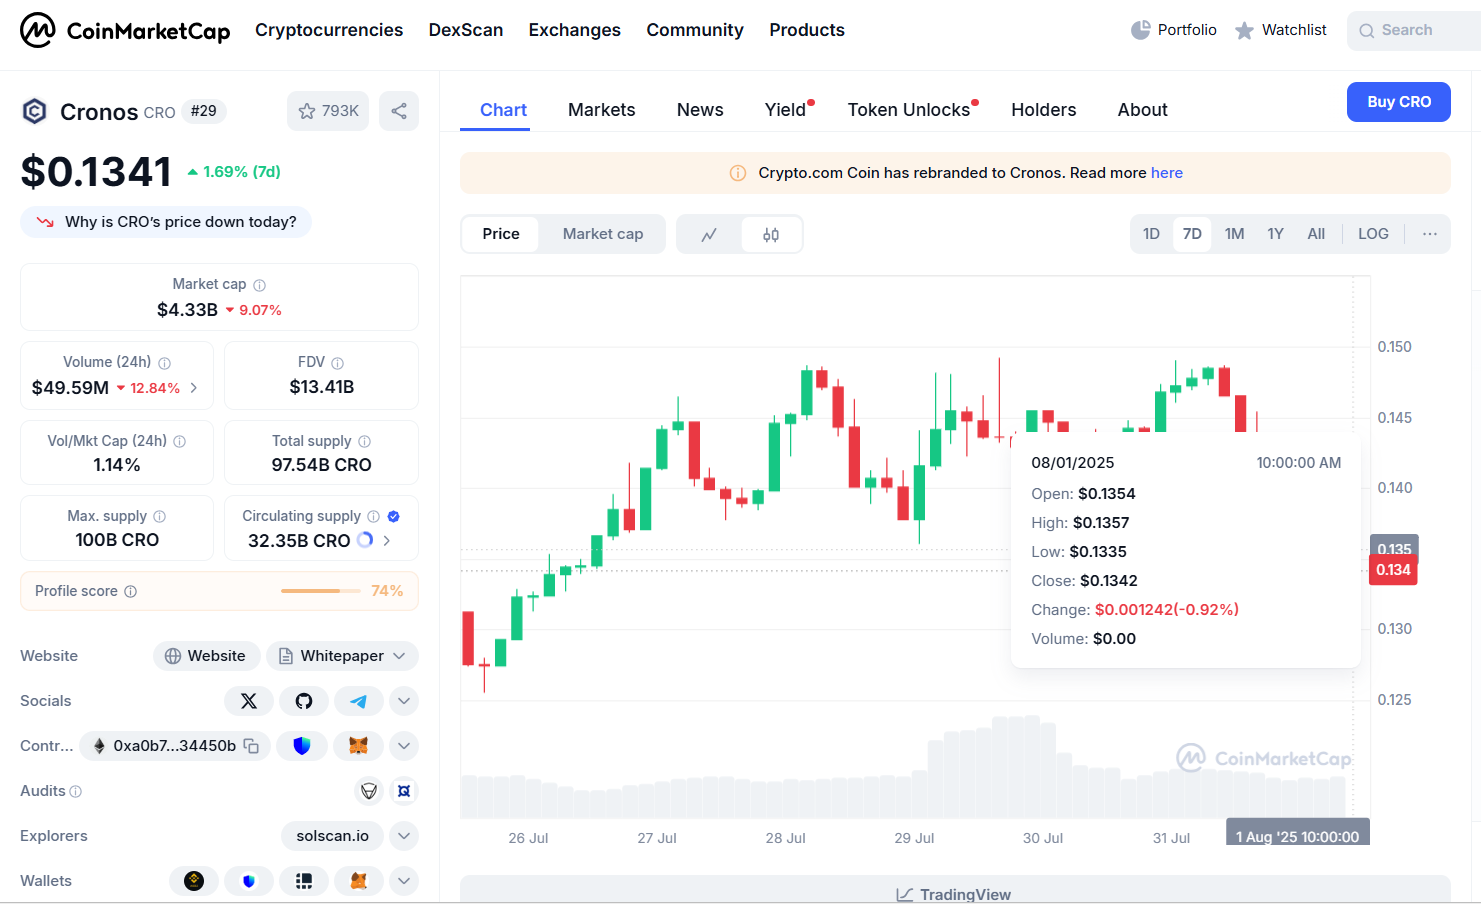Switch chart to Market cap view
Viewport: 1481px width, 904px height.
pyautogui.click(x=602, y=234)
